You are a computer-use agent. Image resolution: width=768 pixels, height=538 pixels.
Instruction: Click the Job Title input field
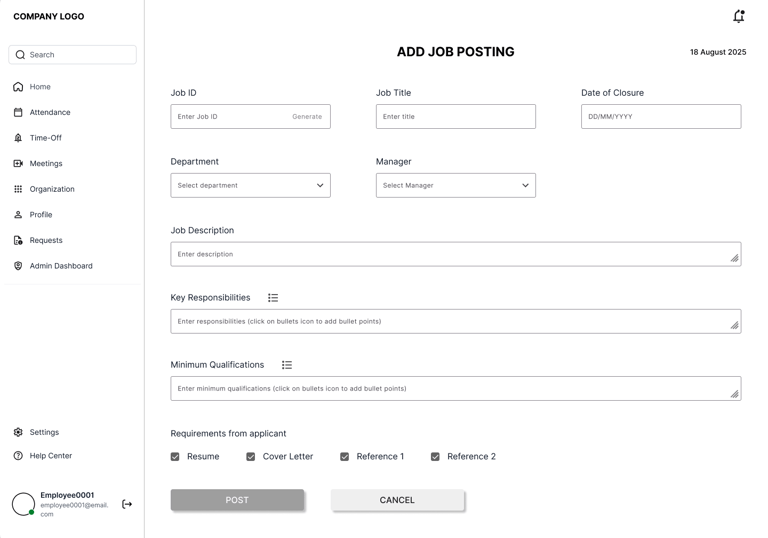pos(455,117)
